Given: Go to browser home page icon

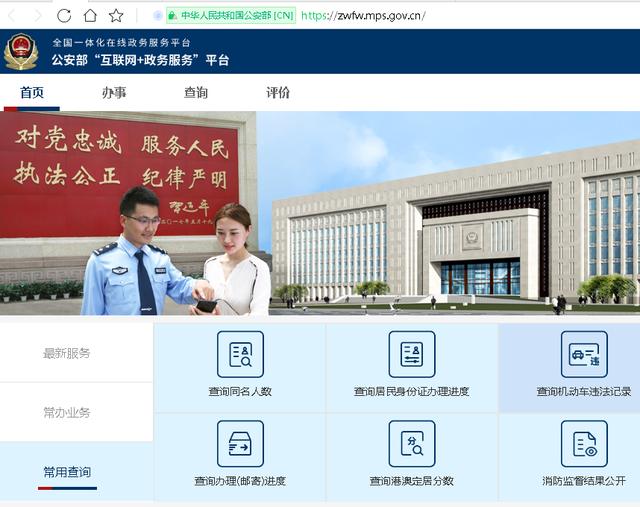Looking at the screenshot, I should coord(90,16).
